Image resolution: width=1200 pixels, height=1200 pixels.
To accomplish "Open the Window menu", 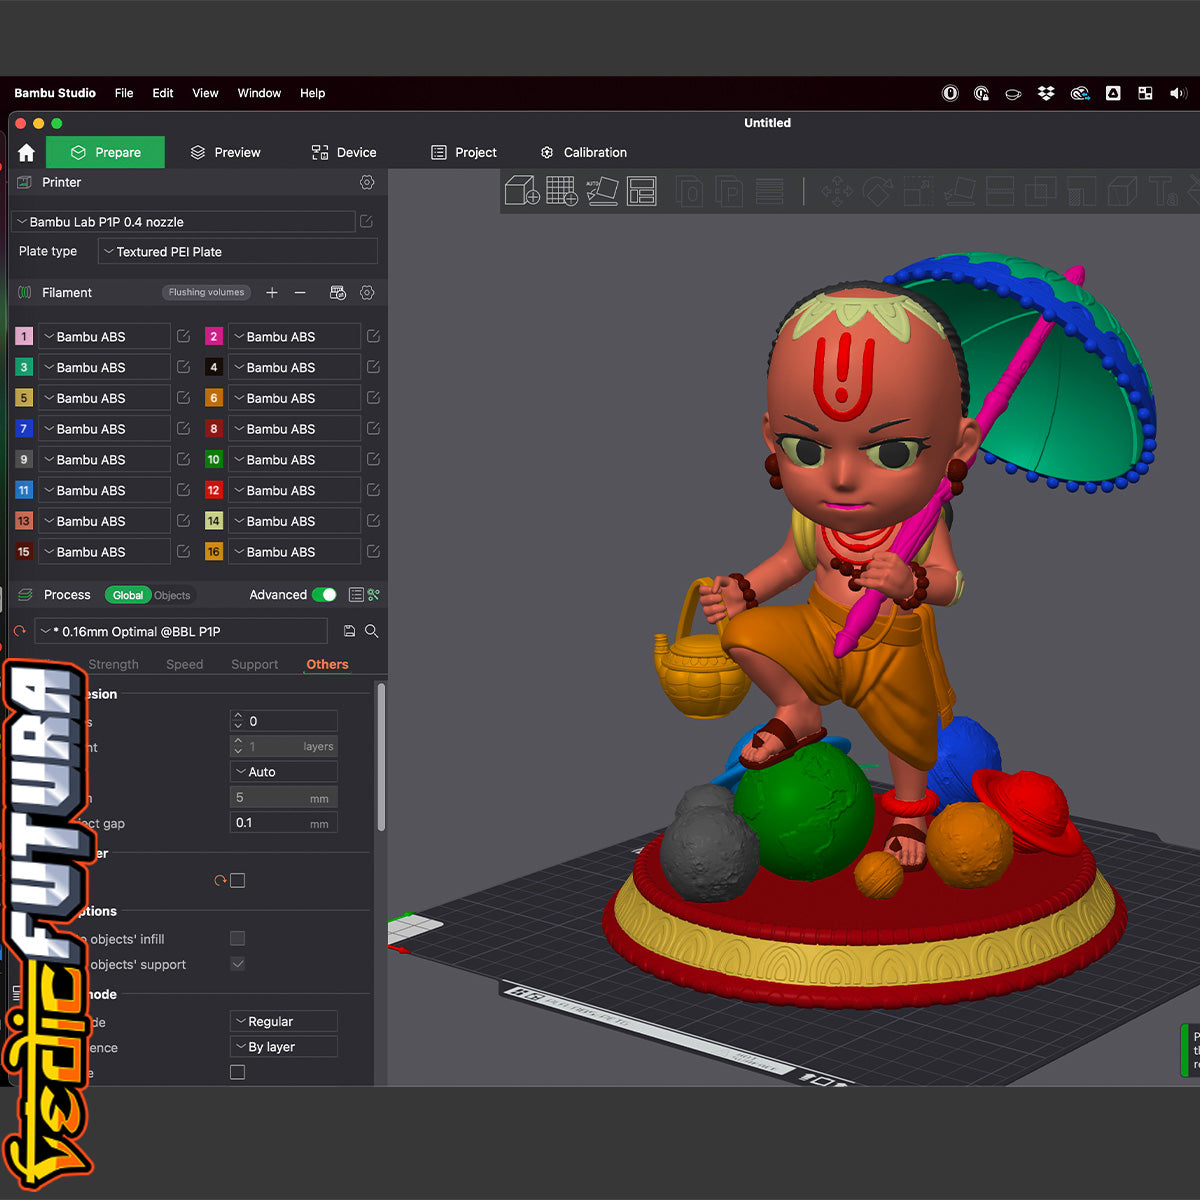I will pyautogui.click(x=259, y=93).
